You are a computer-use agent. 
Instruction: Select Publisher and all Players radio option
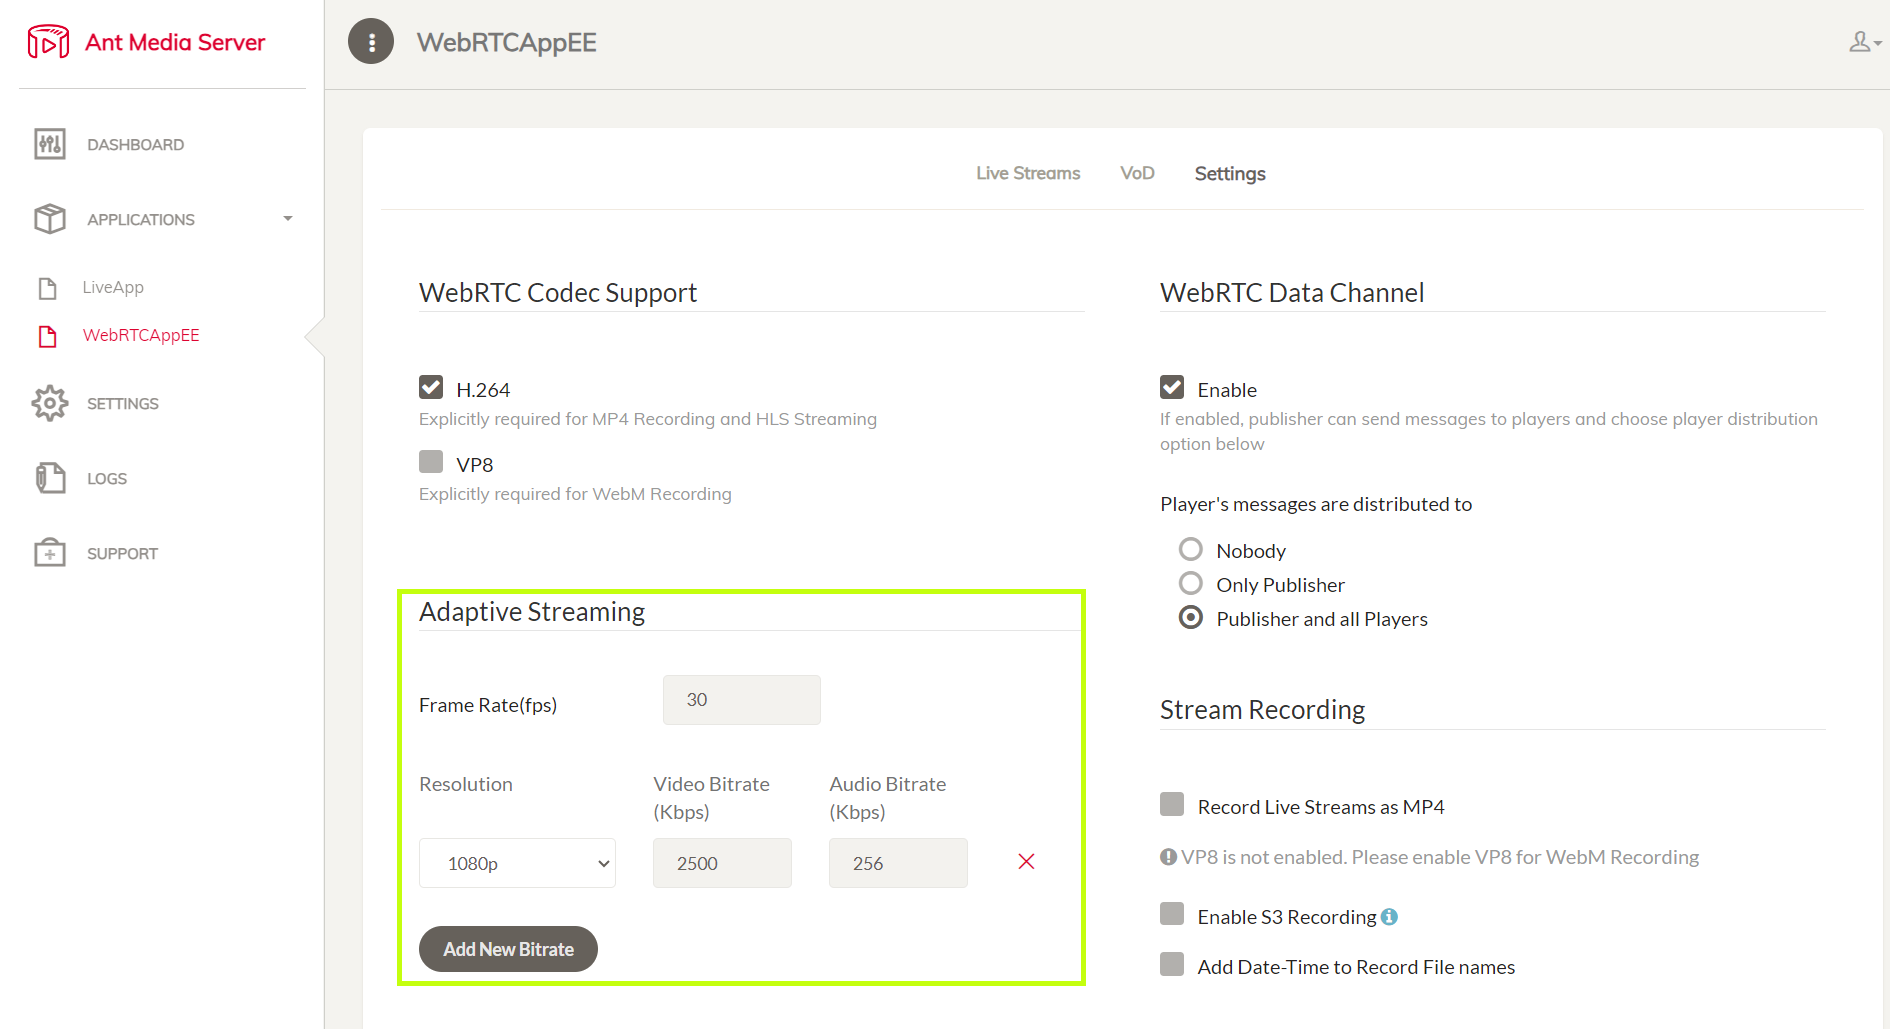[x=1191, y=617]
